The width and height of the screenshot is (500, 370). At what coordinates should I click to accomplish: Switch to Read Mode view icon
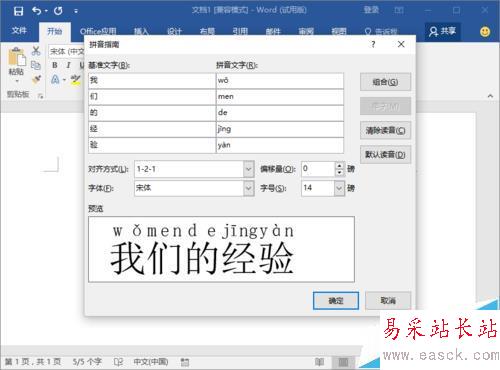pyautogui.click(x=319, y=362)
